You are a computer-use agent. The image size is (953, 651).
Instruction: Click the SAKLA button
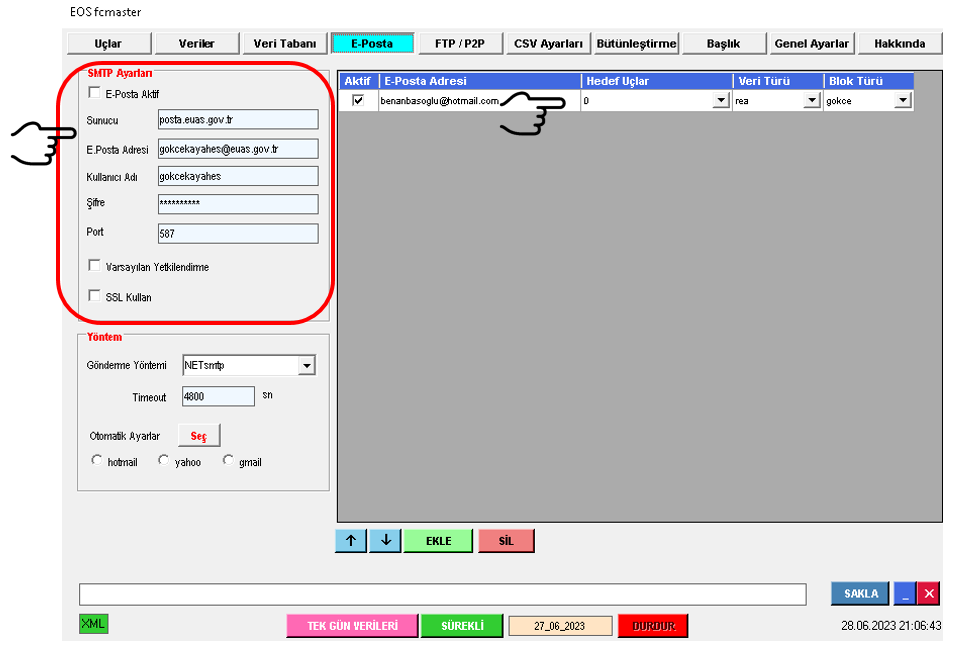[x=860, y=593]
